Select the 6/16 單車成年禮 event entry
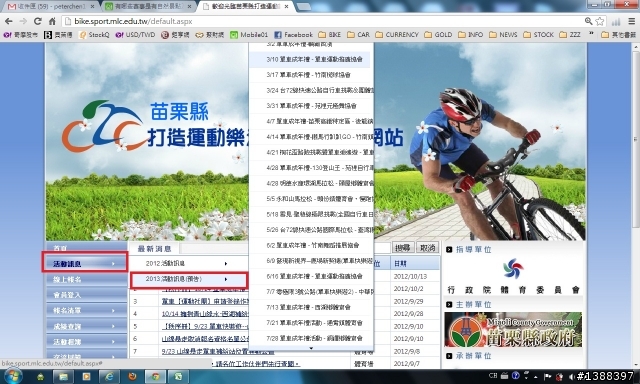Image resolution: width=640 pixels, height=384 pixels. (311, 277)
